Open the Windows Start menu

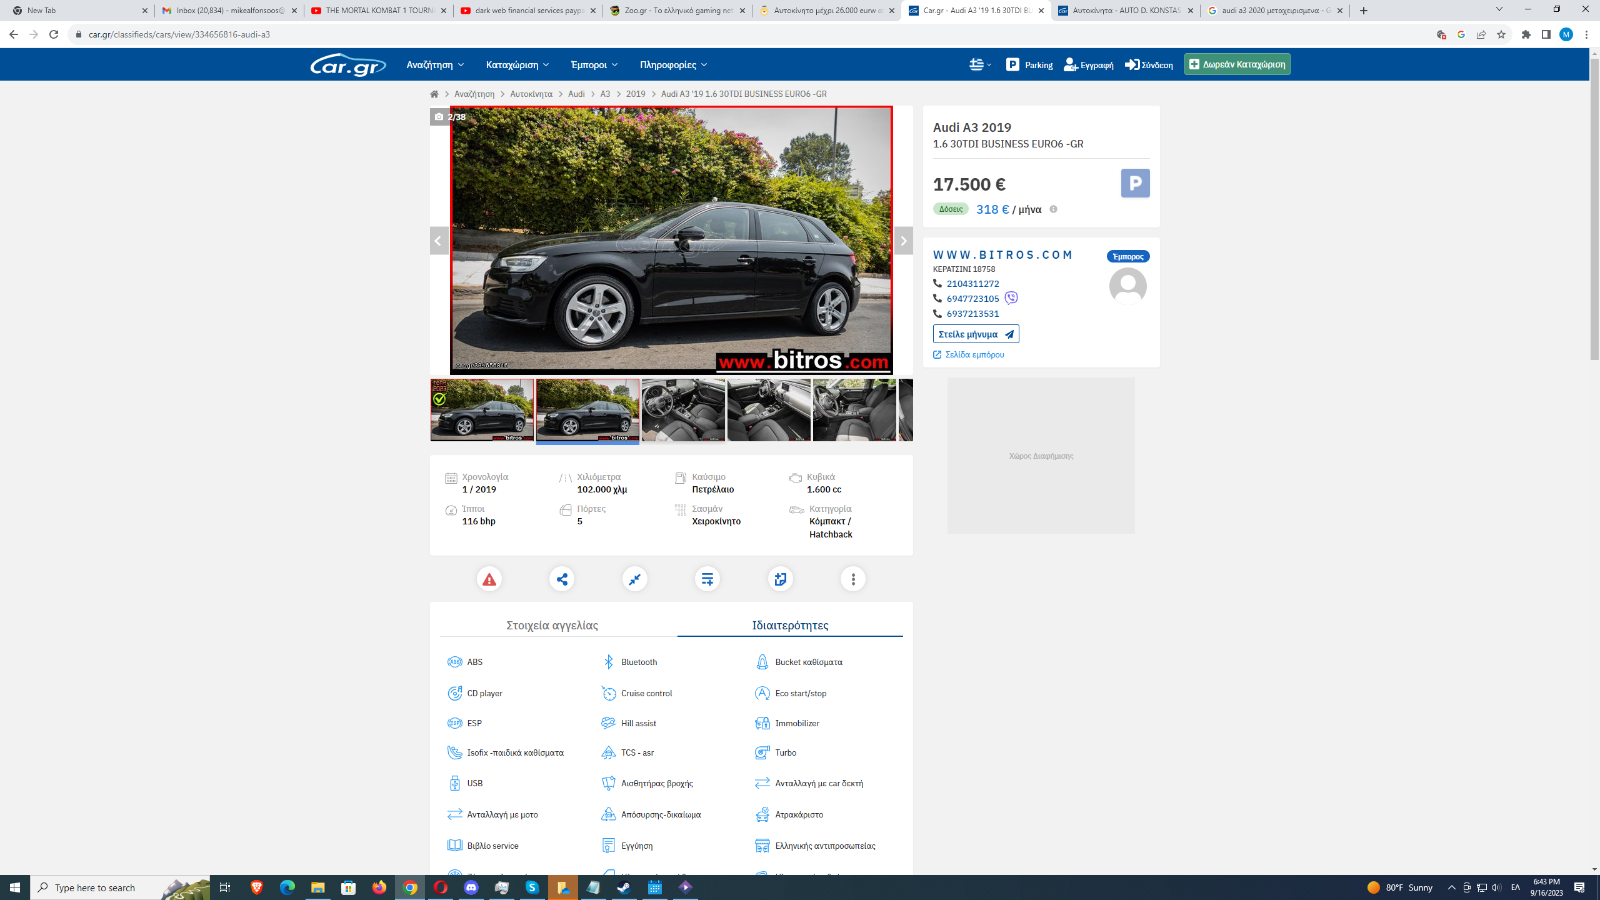(14, 887)
